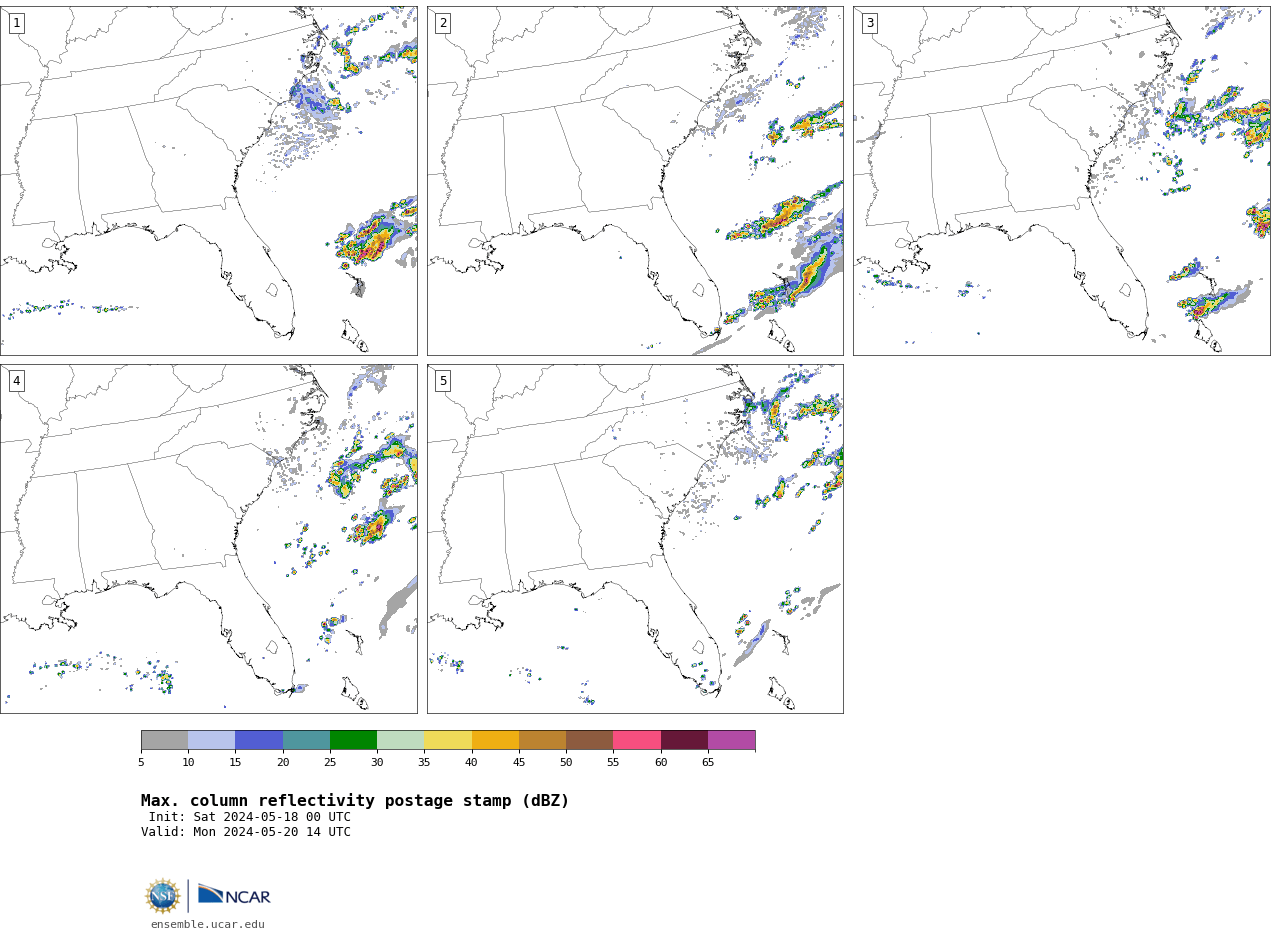
Task: Open ensemble member 1 reflectivity map
Action: point(209,181)
